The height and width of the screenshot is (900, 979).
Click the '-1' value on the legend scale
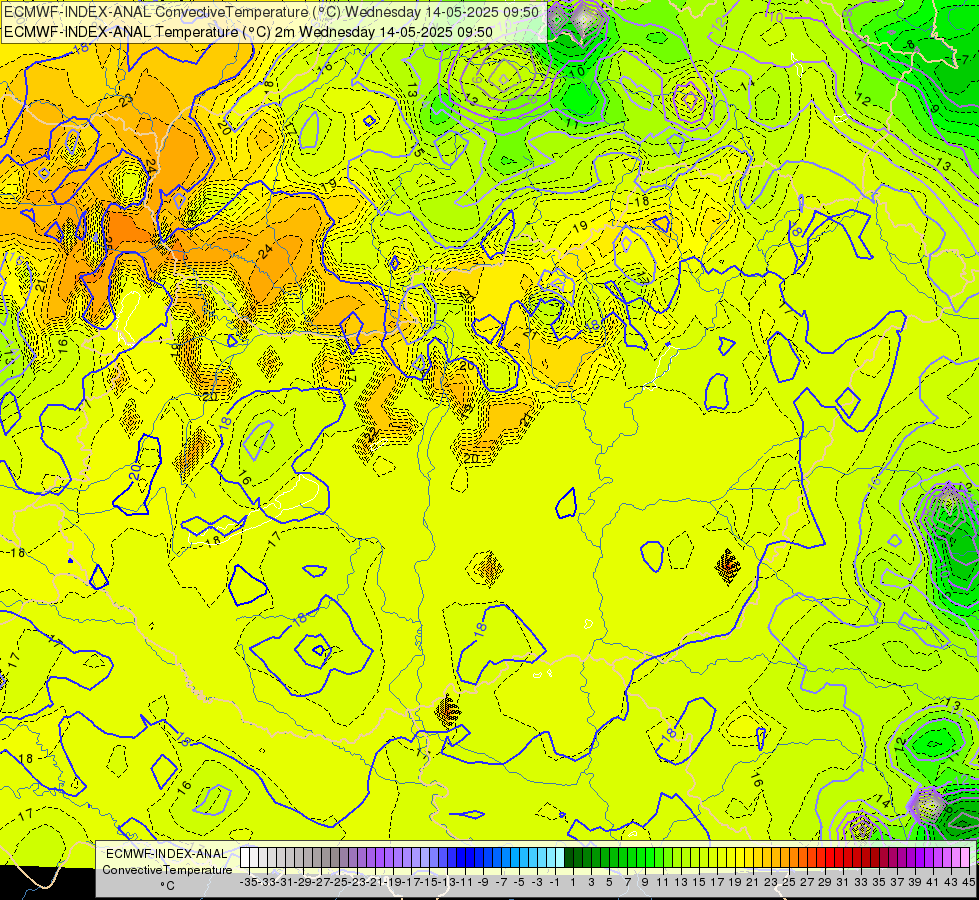tap(554, 882)
